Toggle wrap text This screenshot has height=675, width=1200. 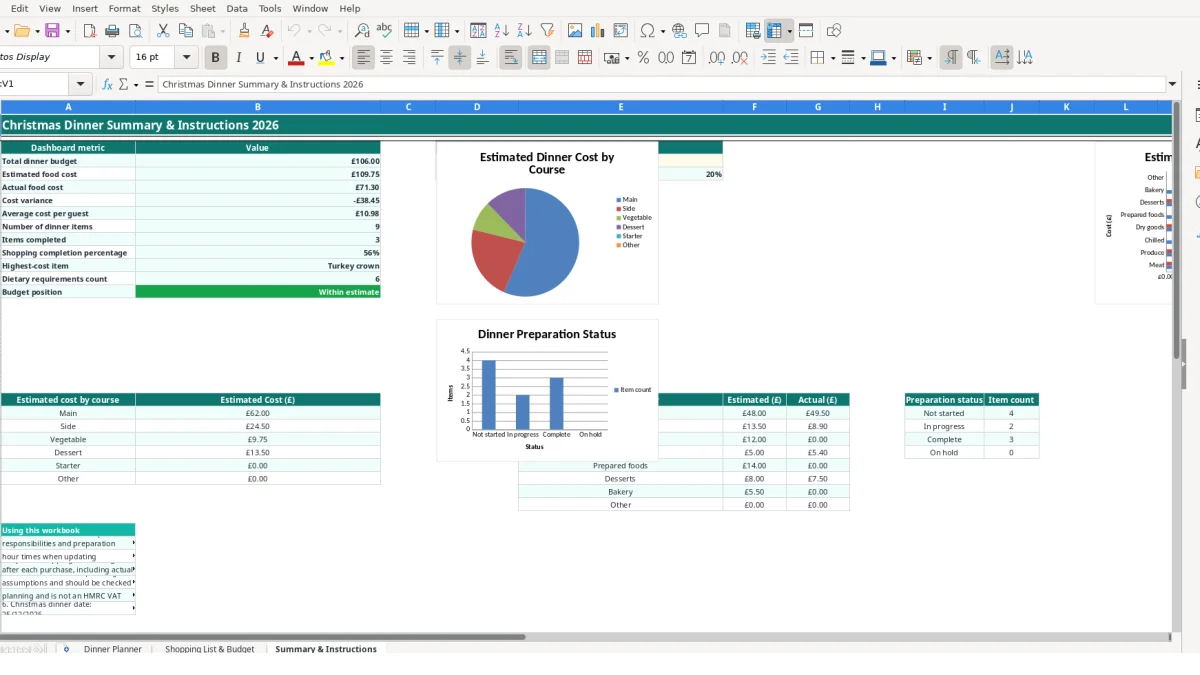(x=511, y=58)
